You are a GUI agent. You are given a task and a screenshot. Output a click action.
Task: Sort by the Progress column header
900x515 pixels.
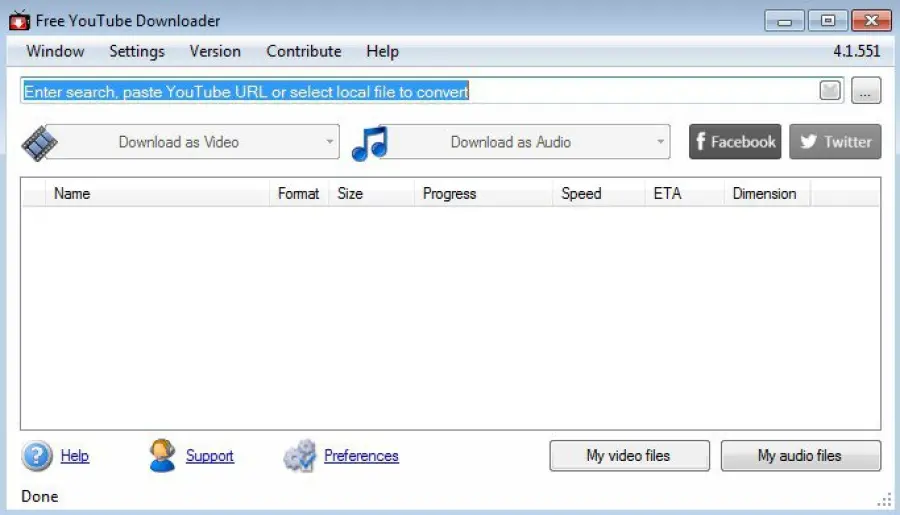pyautogui.click(x=483, y=193)
